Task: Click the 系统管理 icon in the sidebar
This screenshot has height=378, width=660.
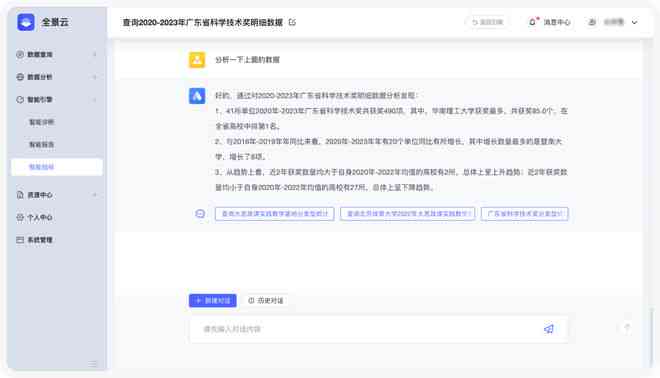Action: pos(20,240)
